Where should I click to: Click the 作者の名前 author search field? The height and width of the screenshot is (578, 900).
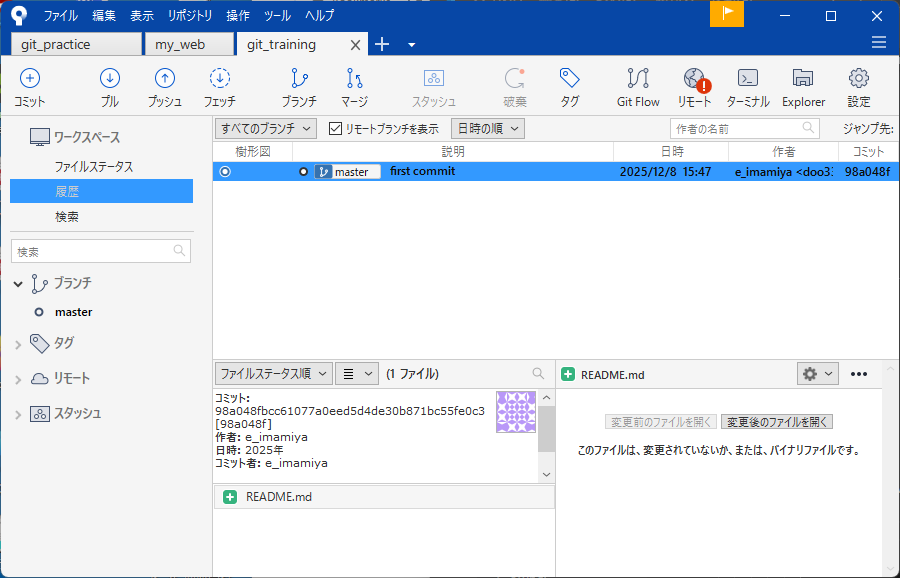pyautogui.click(x=736, y=129)
